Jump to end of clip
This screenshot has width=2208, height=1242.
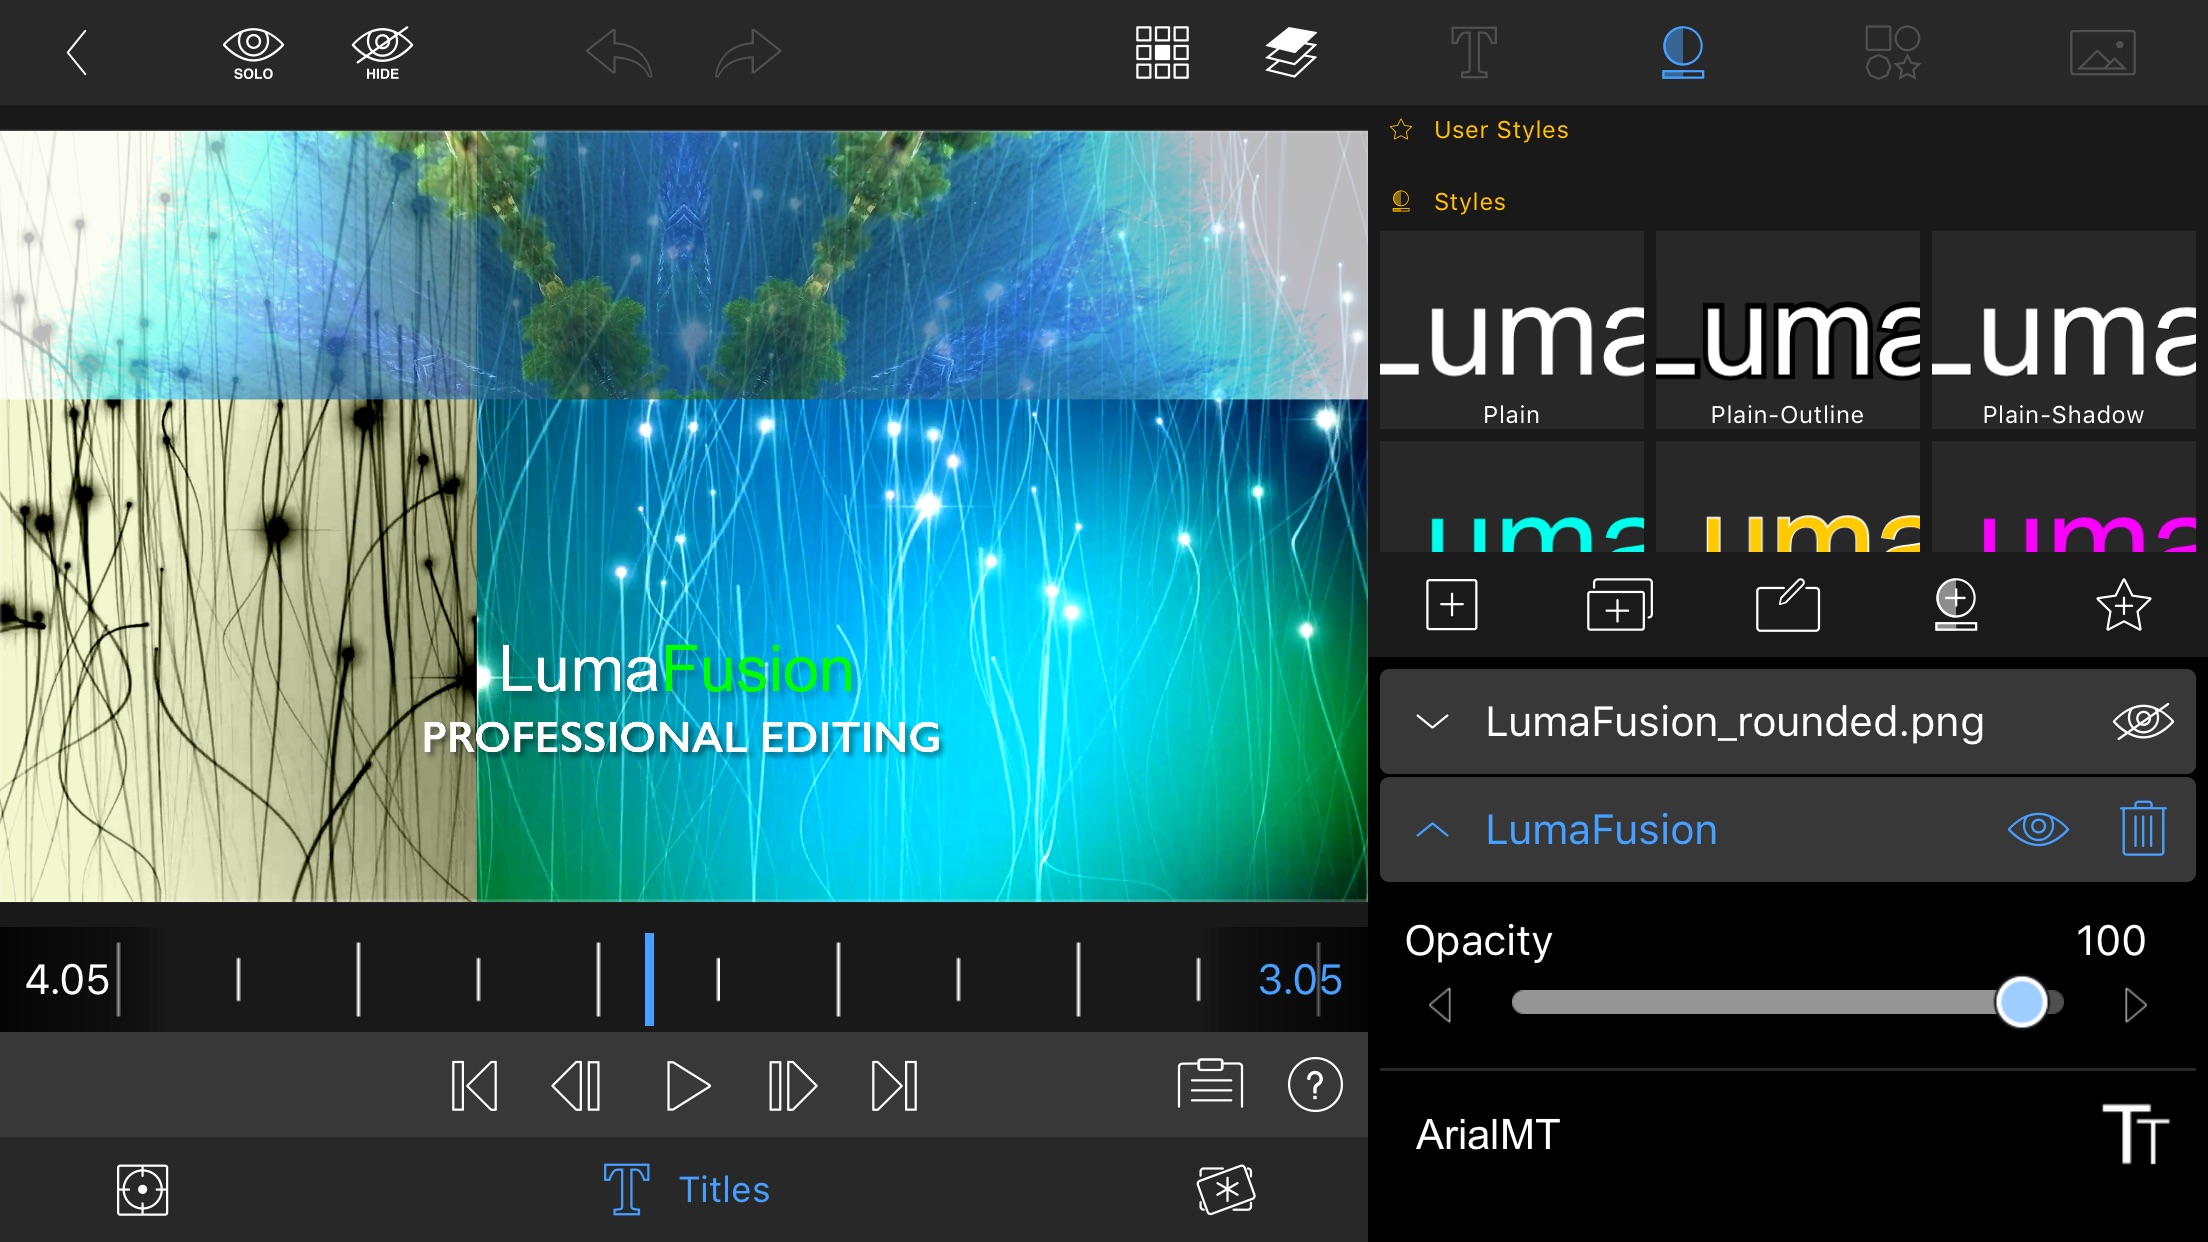[895, 1086]
